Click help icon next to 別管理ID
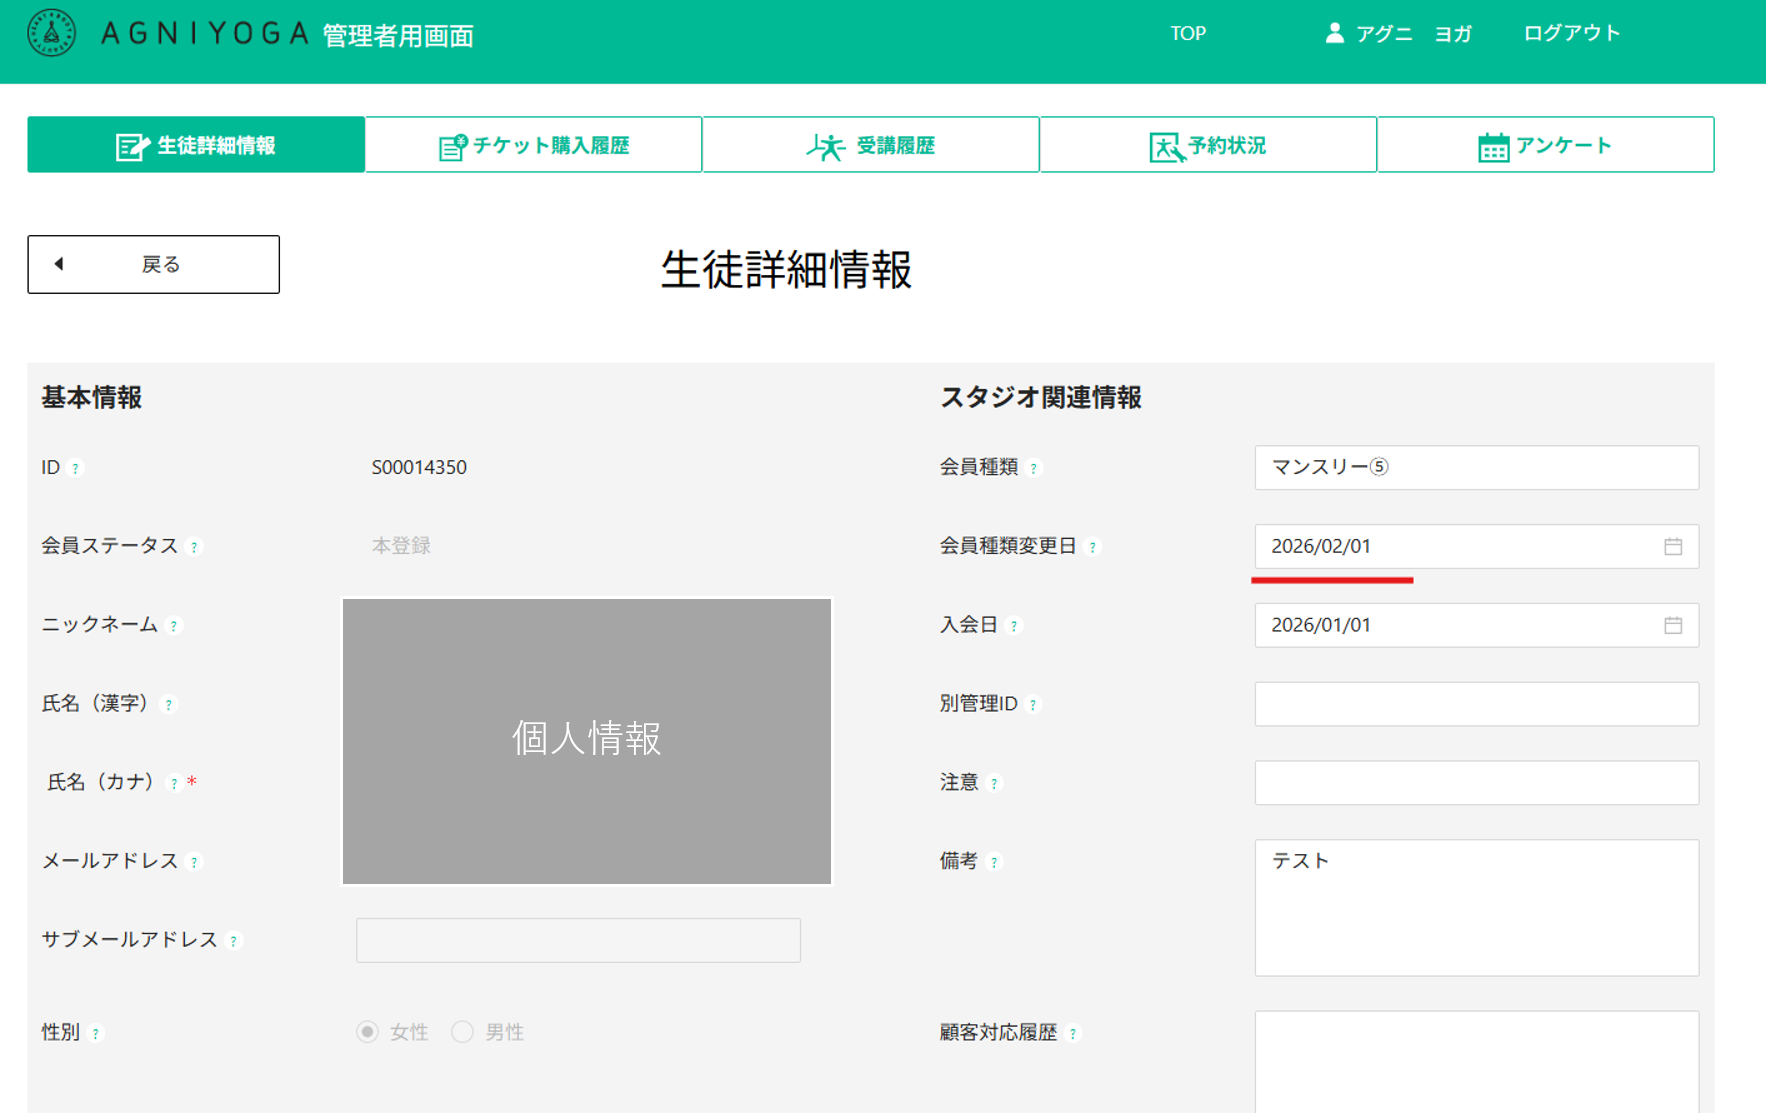 coord(1033,705)
